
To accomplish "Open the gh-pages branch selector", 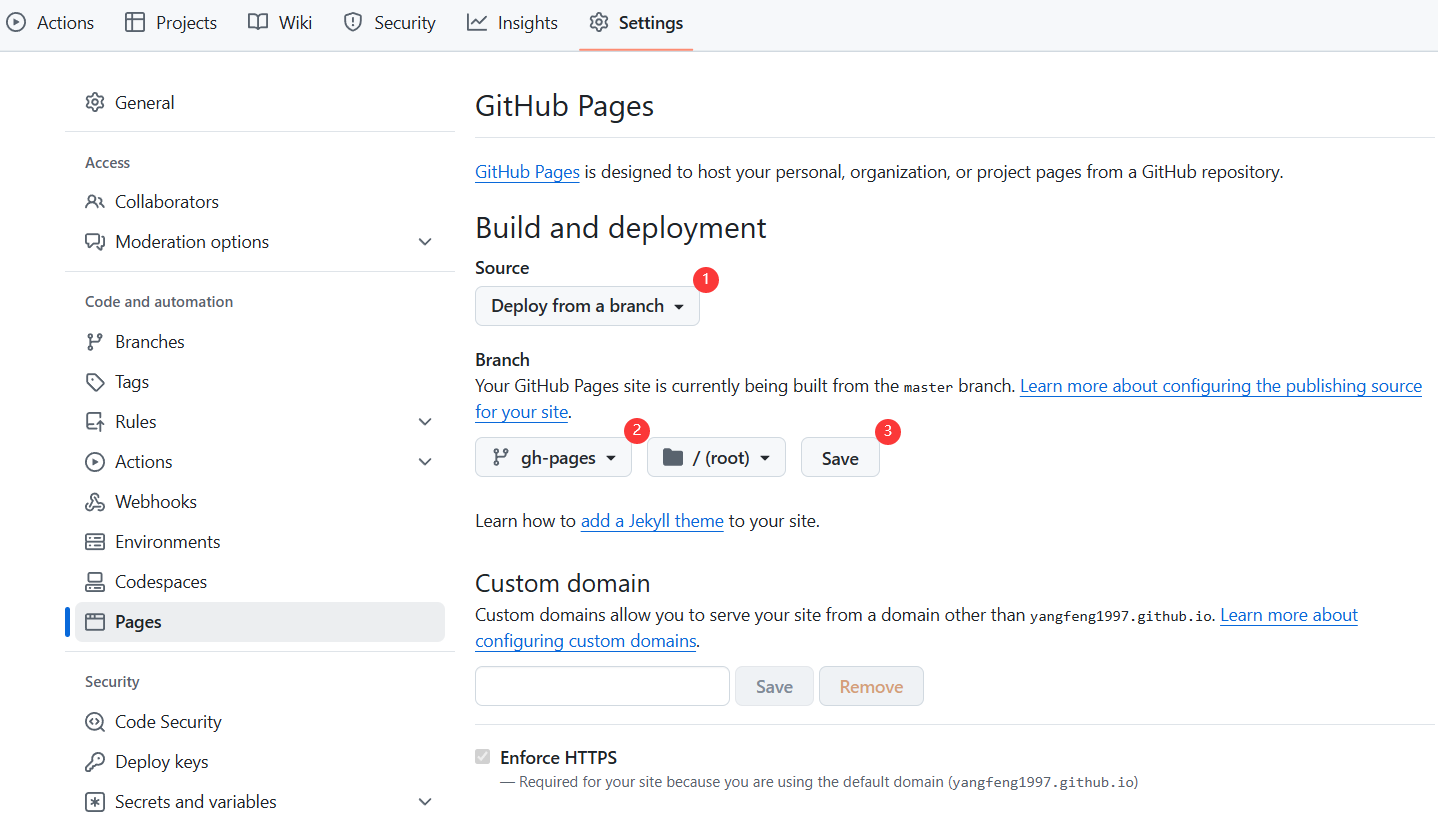I will (553, 458).
